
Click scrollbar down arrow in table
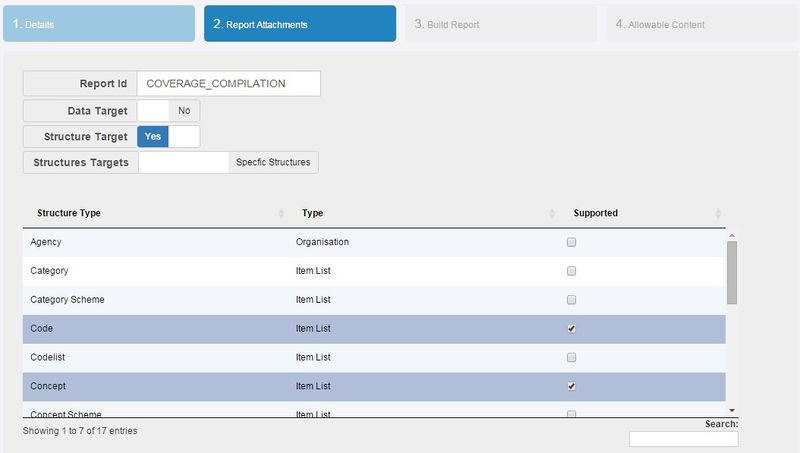[x=732, y=410]
